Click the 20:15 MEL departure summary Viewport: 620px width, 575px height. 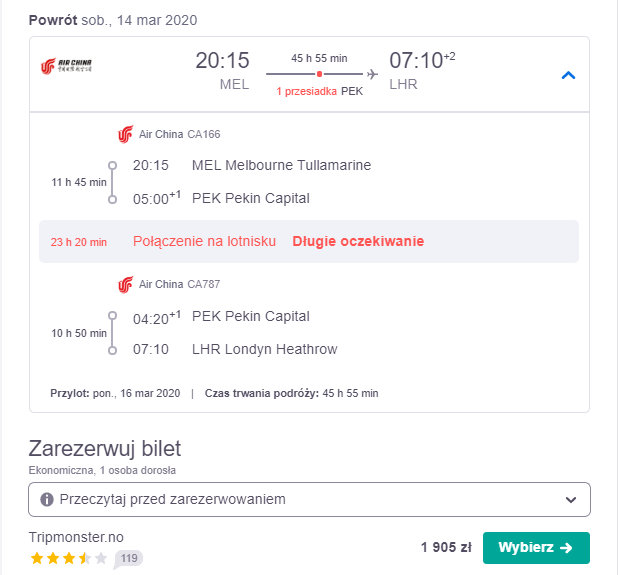click(x=222, y=71)
